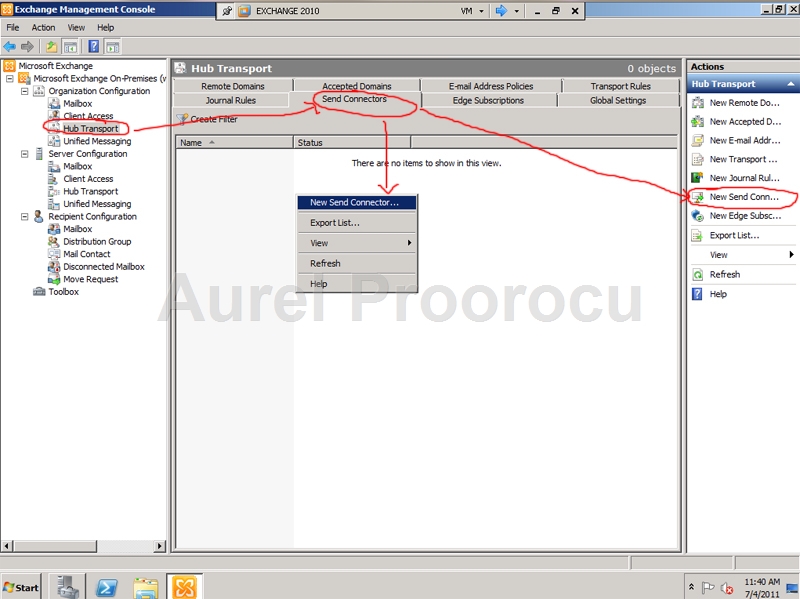
Task: Select Distribution Group in the tree
Action: pos(97,241)
